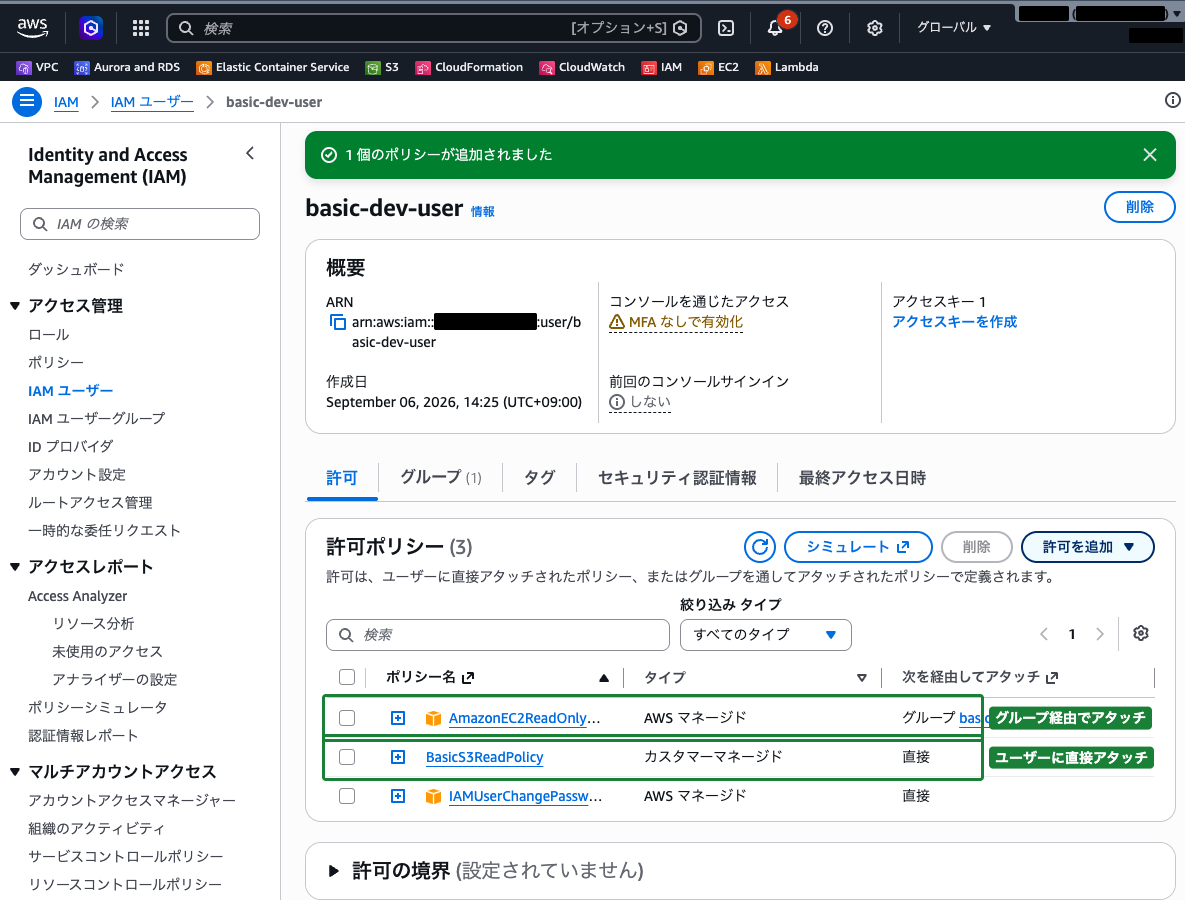This screenshot has width=1185, height=900.
Task: Open Elastic Container Service shortcut
Action: [x=273, y=67]
